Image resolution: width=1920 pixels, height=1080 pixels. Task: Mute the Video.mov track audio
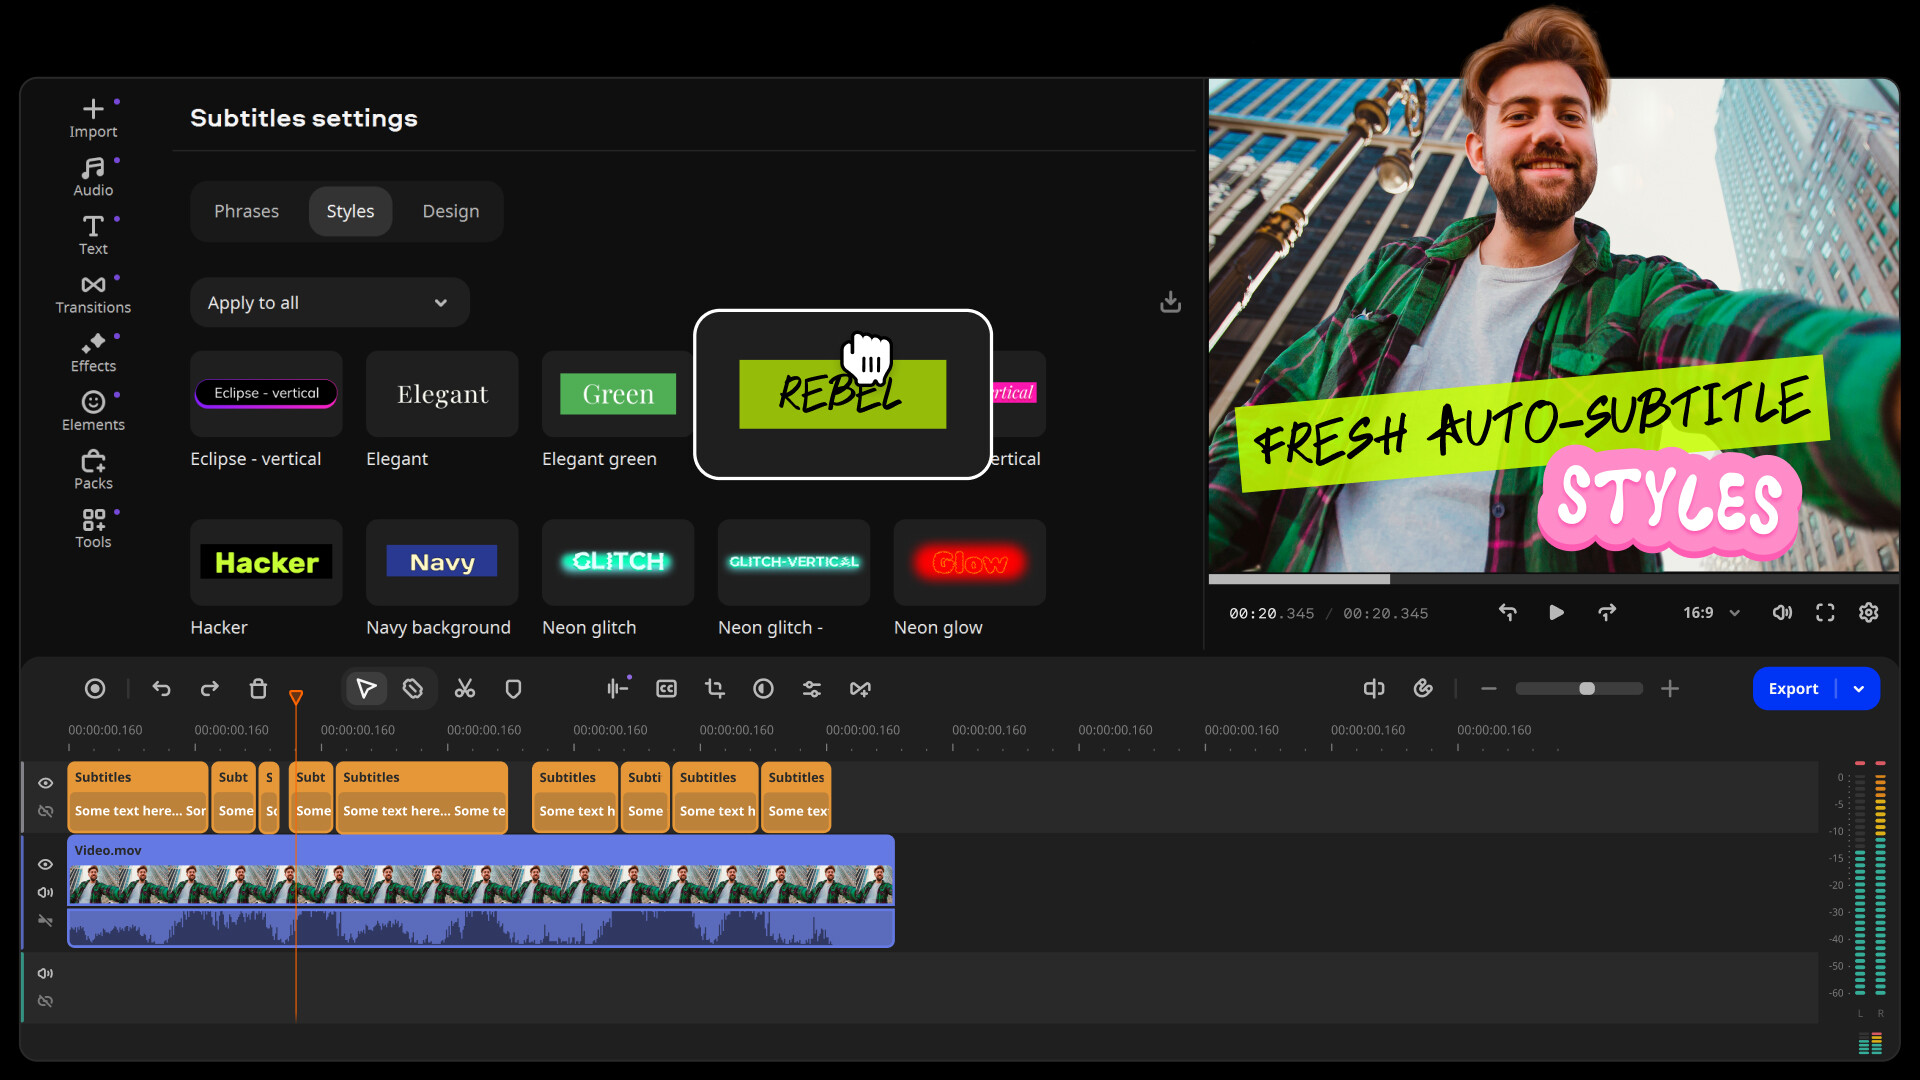click(45, 892)
